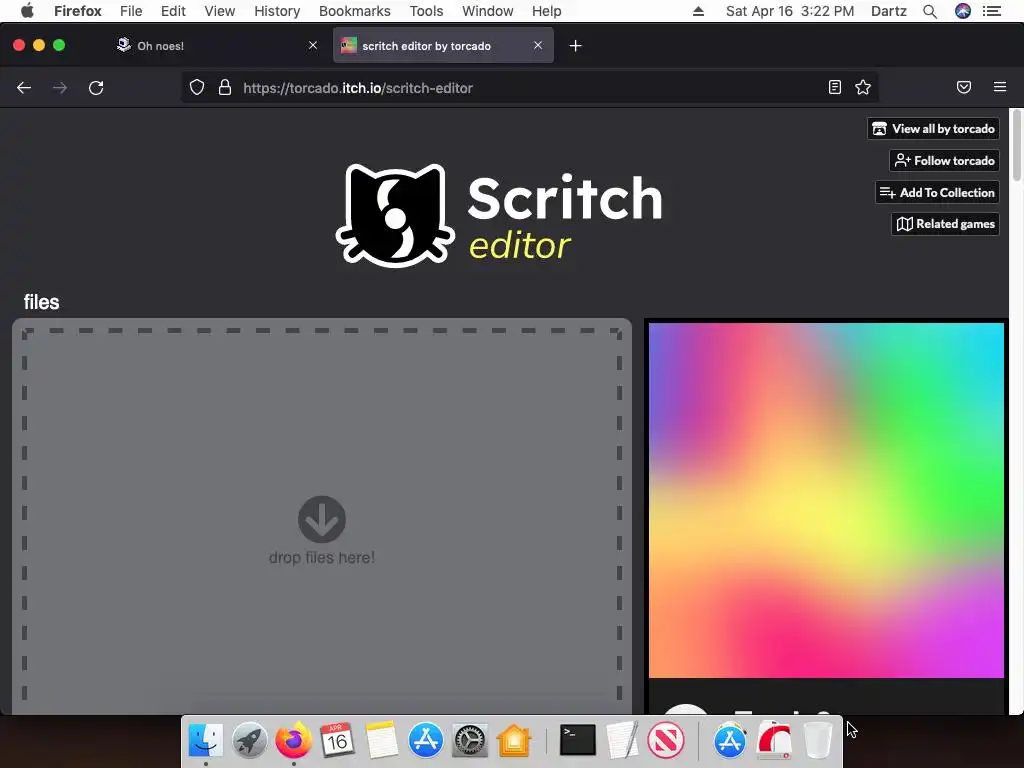The image size is (1024, 768).
Task: Go back to the previous page
Action: [24, 88]
